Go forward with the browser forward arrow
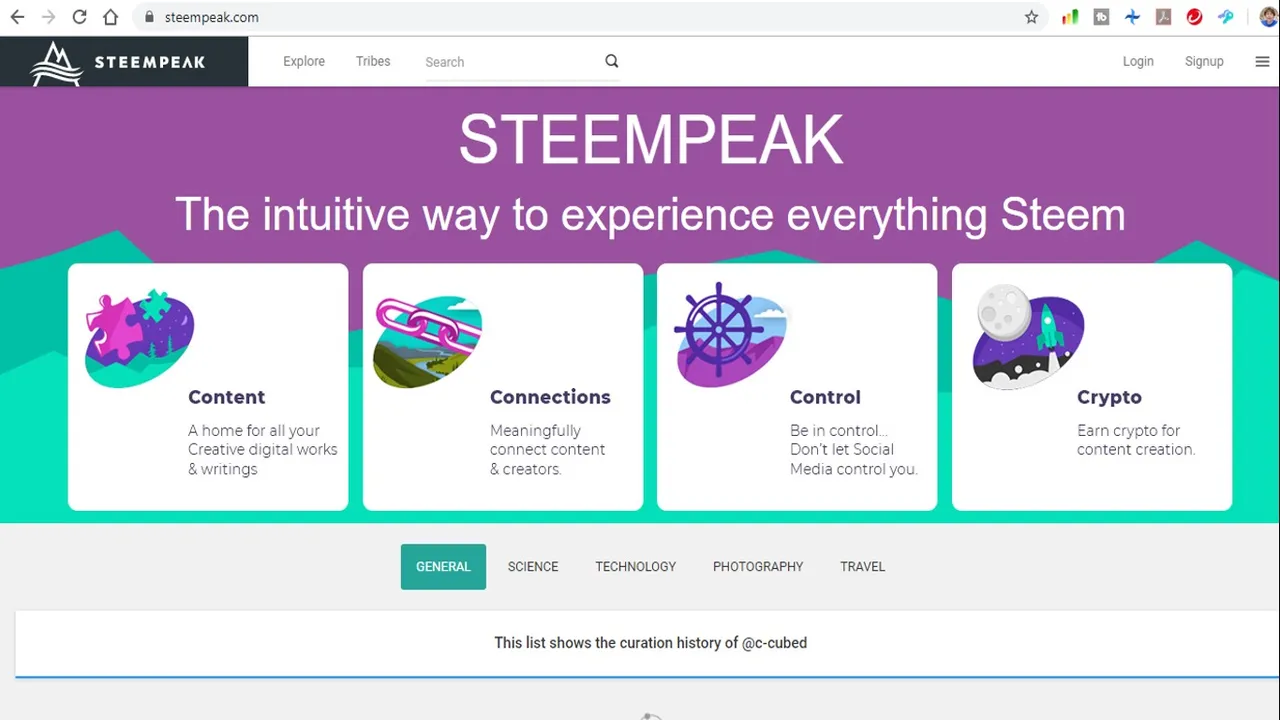The height and width of the screenshot is (720, 1280). pyautogui.click(x=48, y=17)
